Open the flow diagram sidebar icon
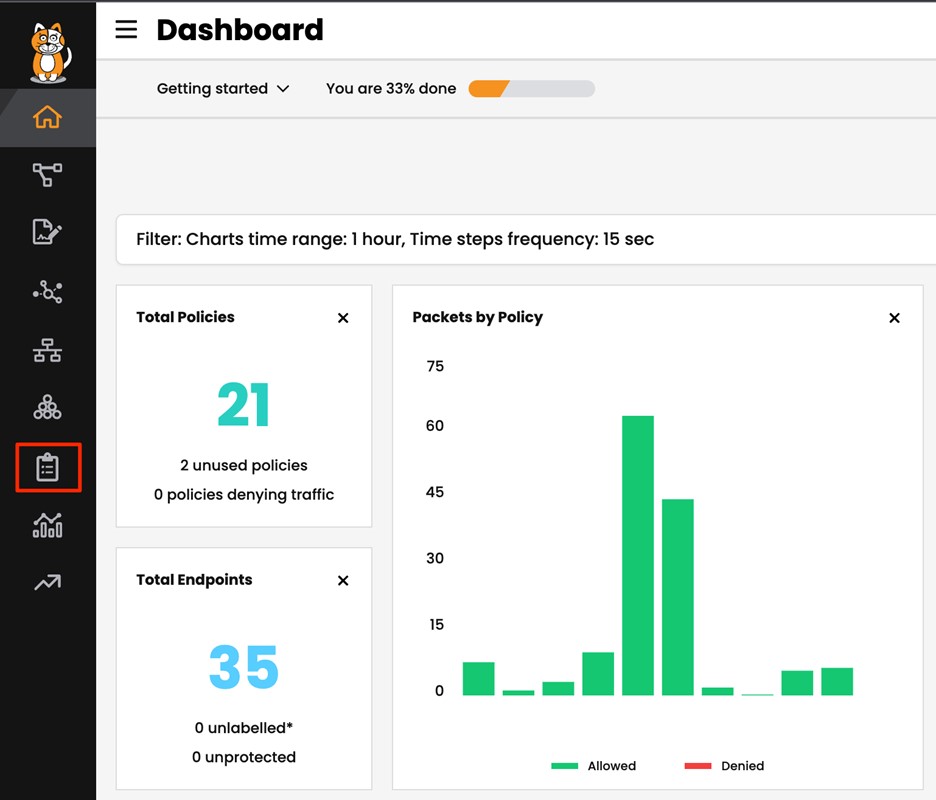This screenshot has height=800, width=936. [x=47, y=175]
